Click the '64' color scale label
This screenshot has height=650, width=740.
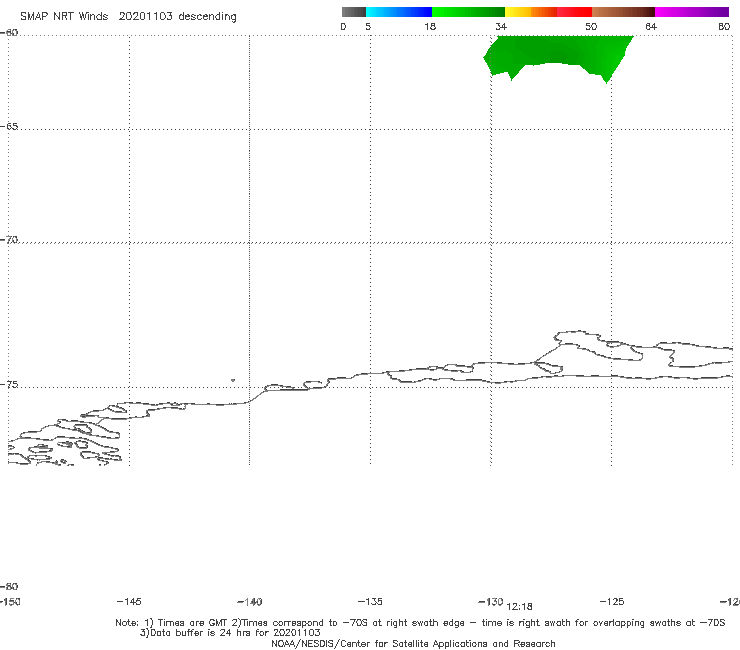[x=651, y=26]
